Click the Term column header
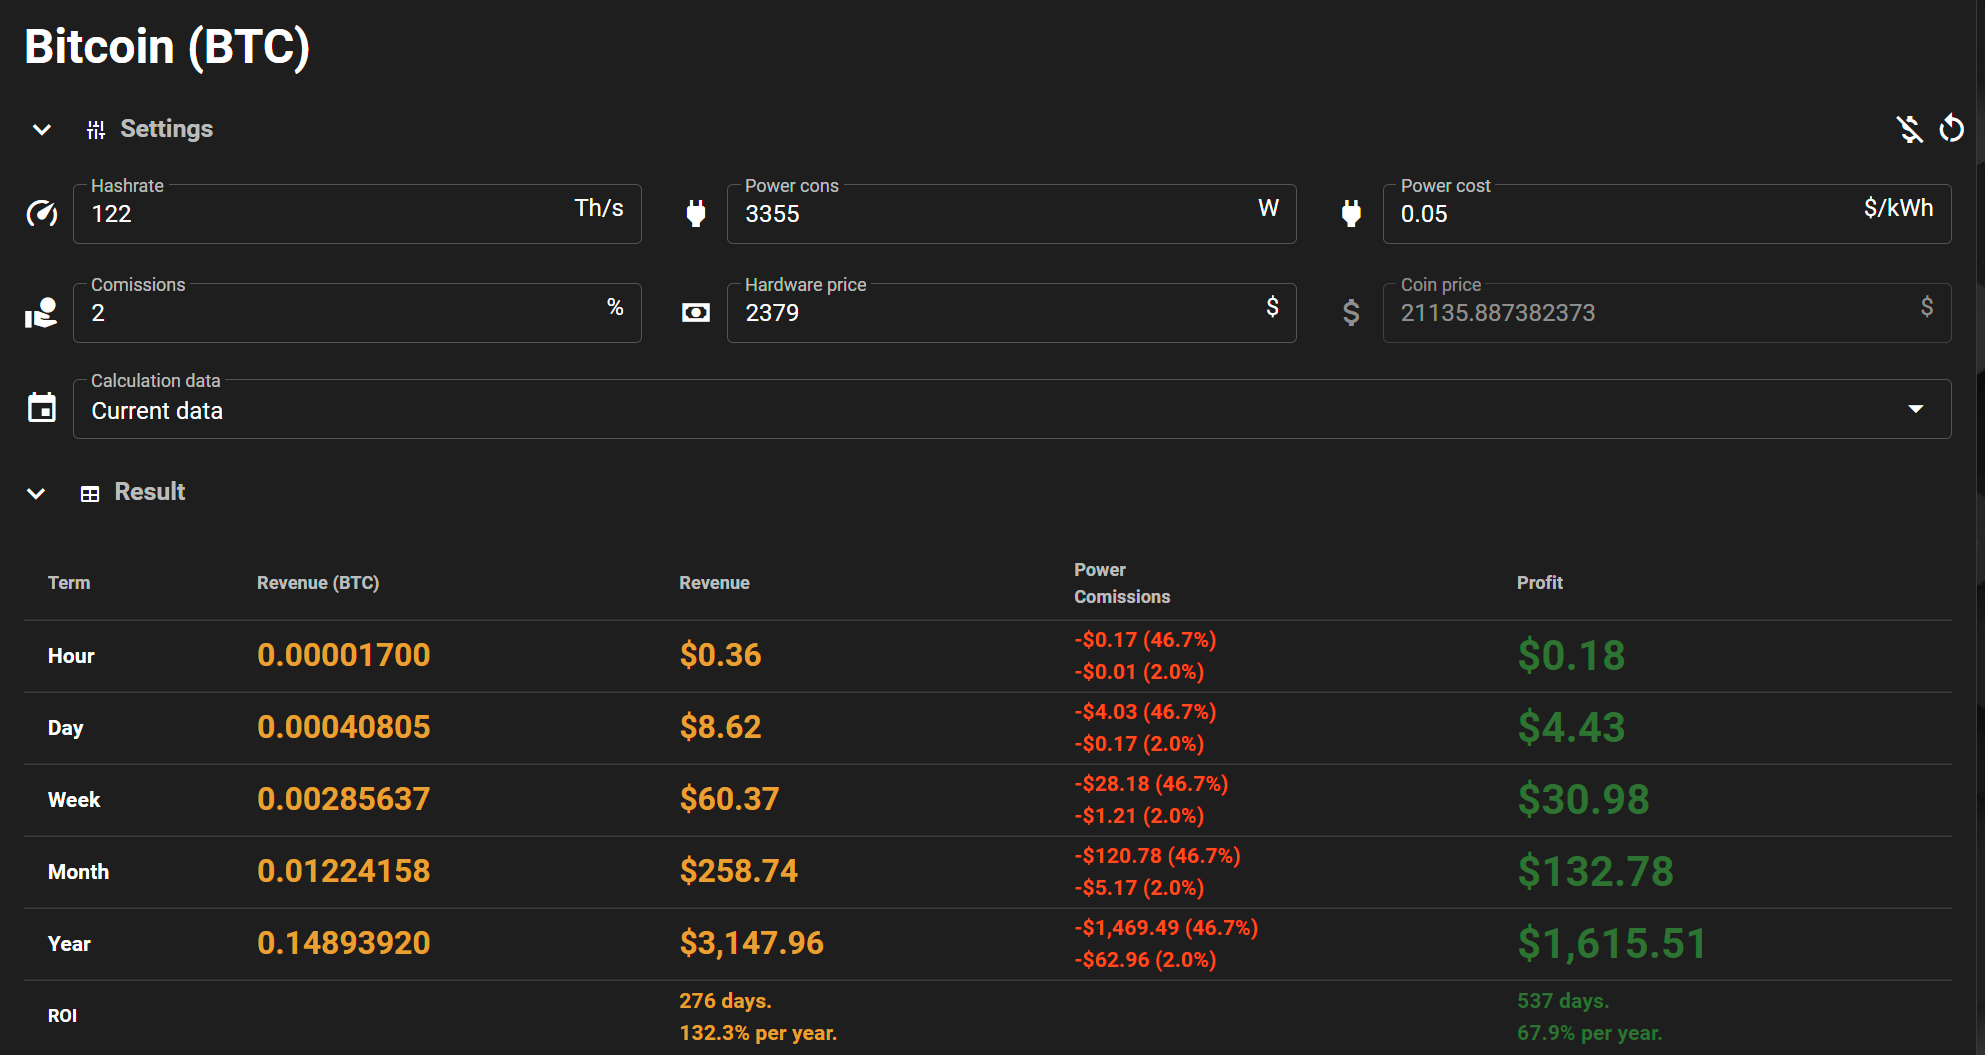Viewport: 1985px width, 1055px height. pos(69,583)
